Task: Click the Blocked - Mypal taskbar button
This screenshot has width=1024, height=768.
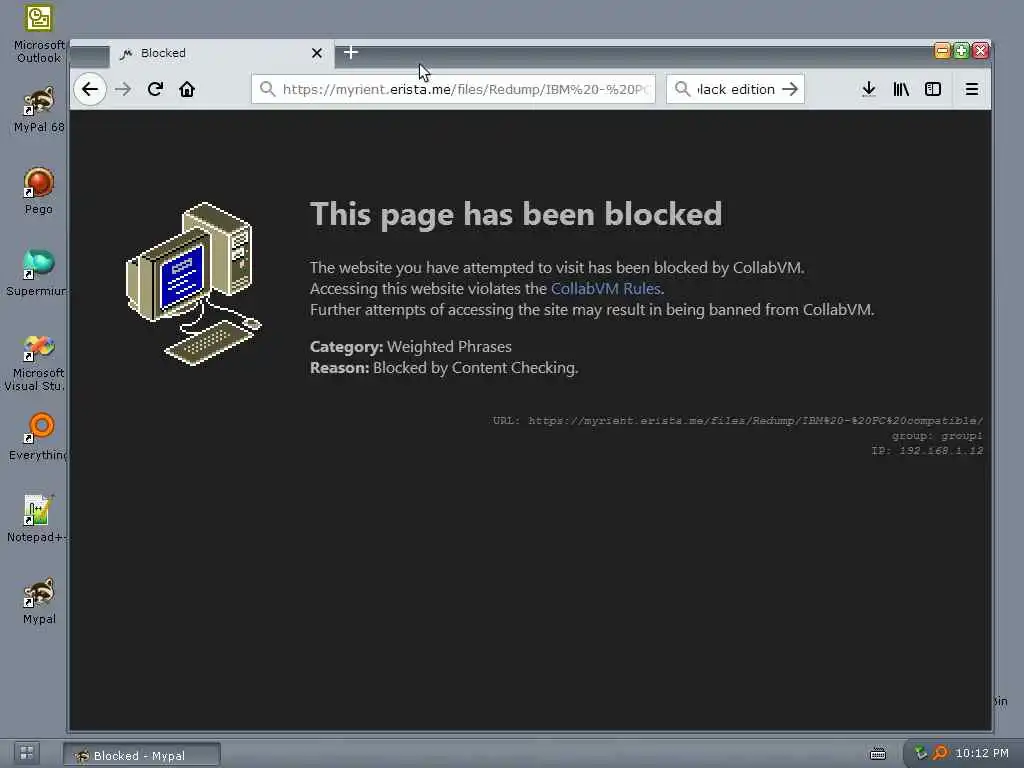Action: pyautogui.click(x=142, y=755)
